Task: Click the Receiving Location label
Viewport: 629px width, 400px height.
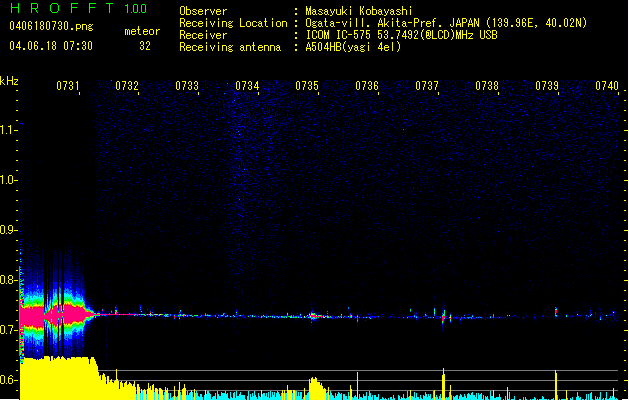Action: tap(233, 23)
